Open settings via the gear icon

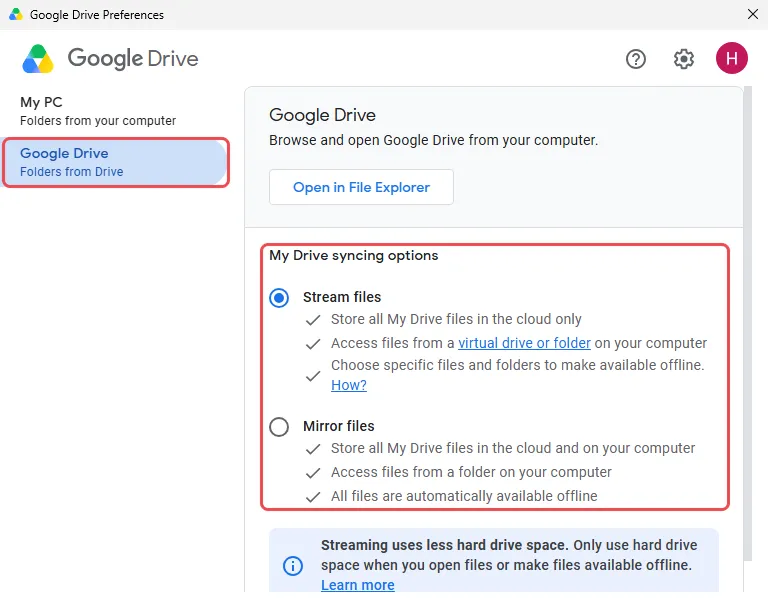683,59
